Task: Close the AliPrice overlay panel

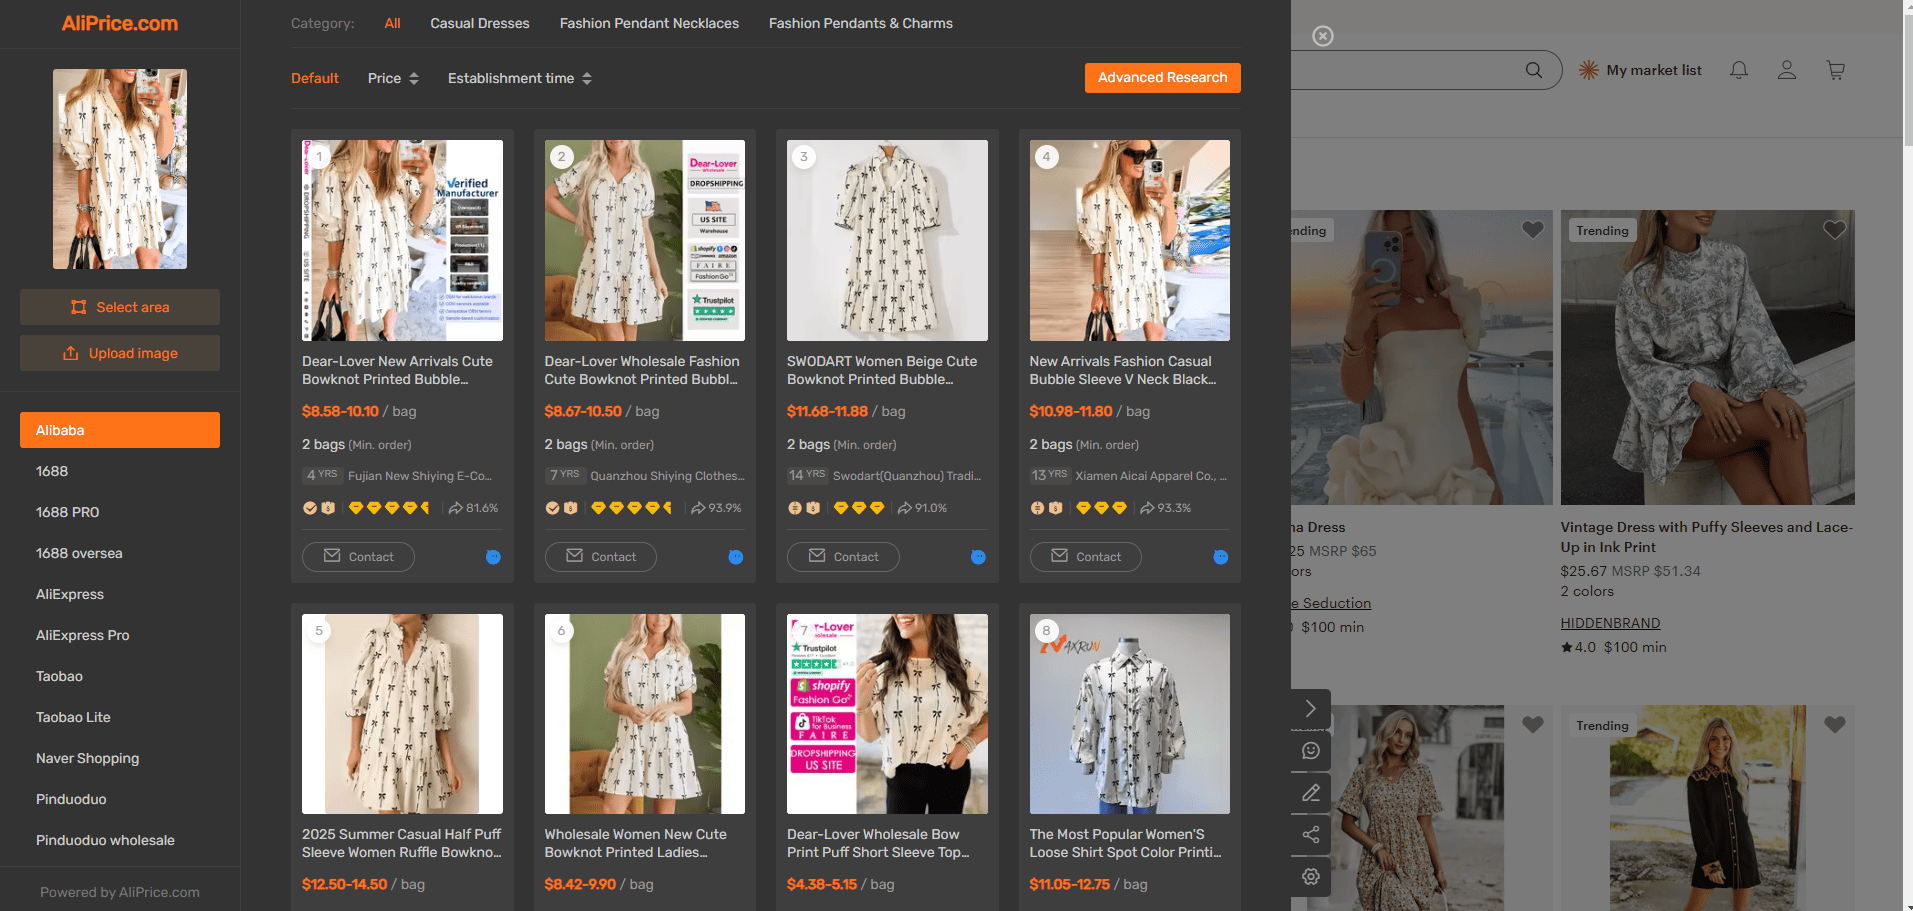Action: click(1323, 36)
